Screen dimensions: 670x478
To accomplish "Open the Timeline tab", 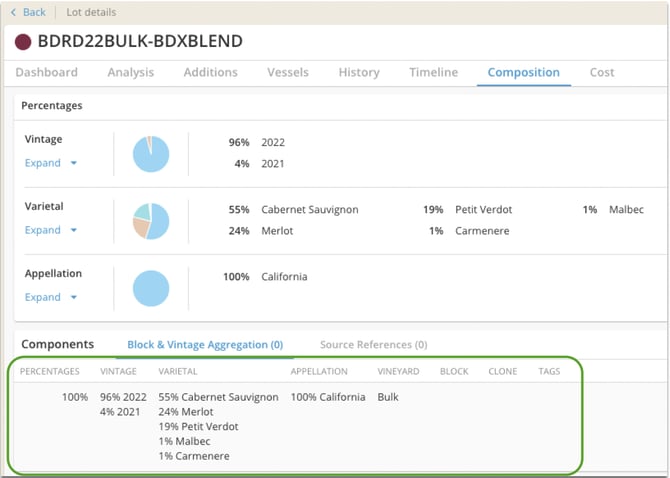I will point(433,72).
